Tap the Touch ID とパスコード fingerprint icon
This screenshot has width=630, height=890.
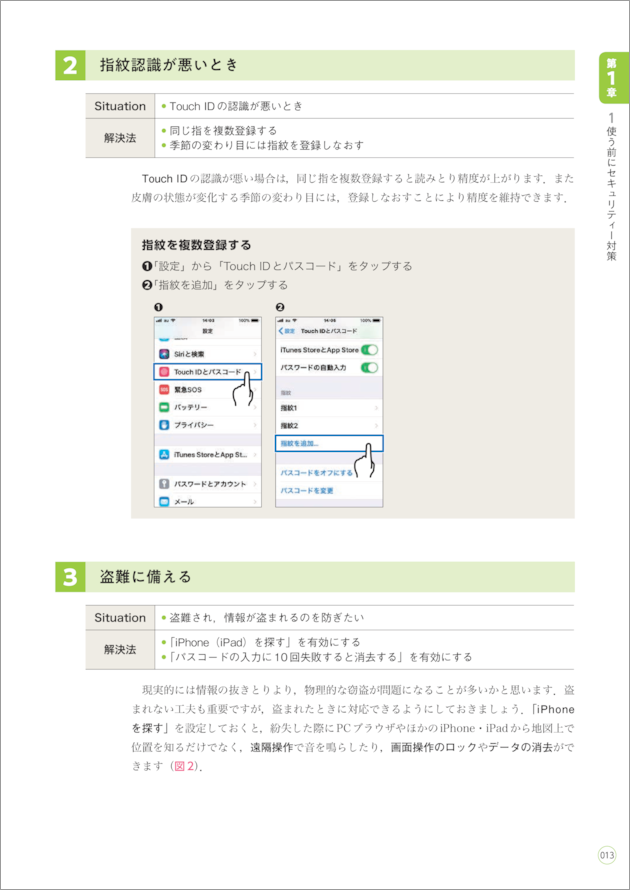coord(164,372)
